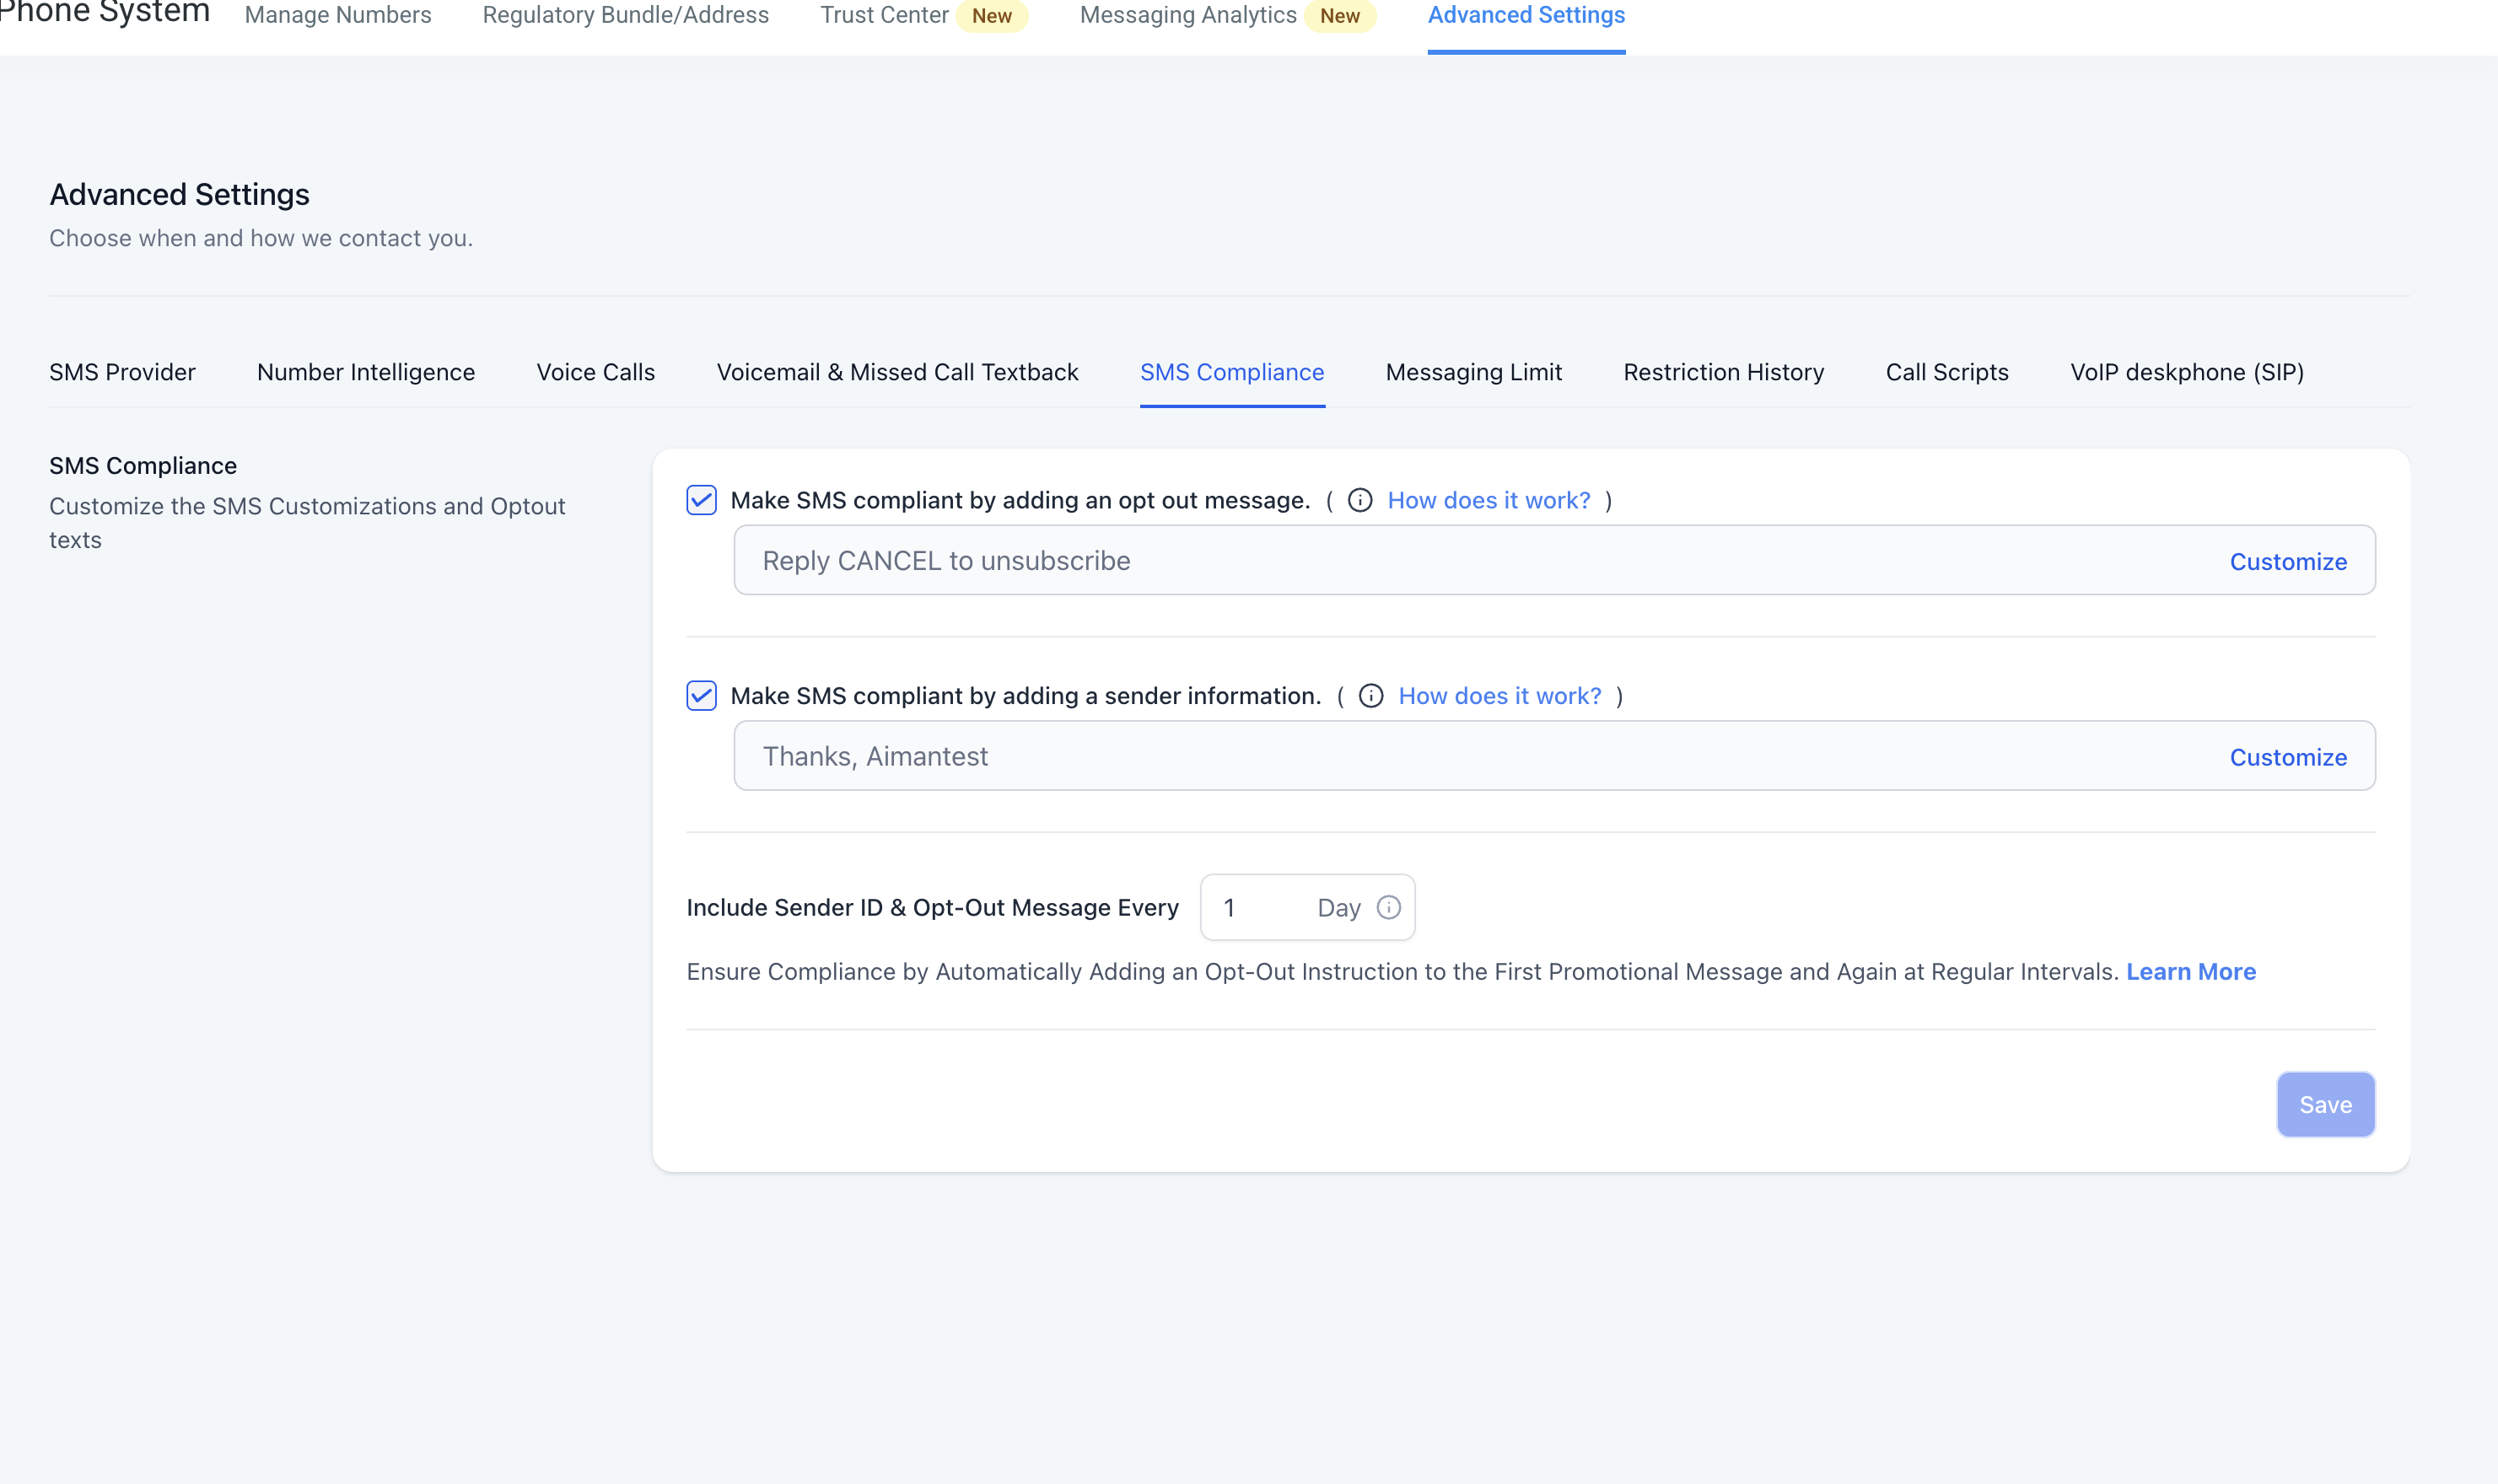The width and height of the screenshot is (2498, 1484).
Task: Open the Voice Calls tab
Action: (595, 372)
